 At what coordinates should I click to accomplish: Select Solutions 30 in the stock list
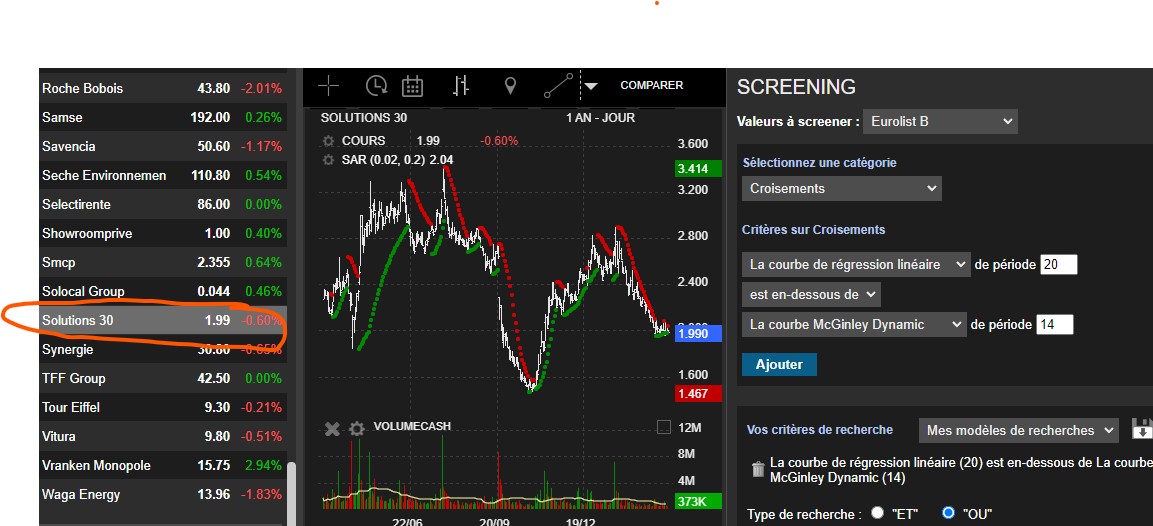(x=163, y=321)
